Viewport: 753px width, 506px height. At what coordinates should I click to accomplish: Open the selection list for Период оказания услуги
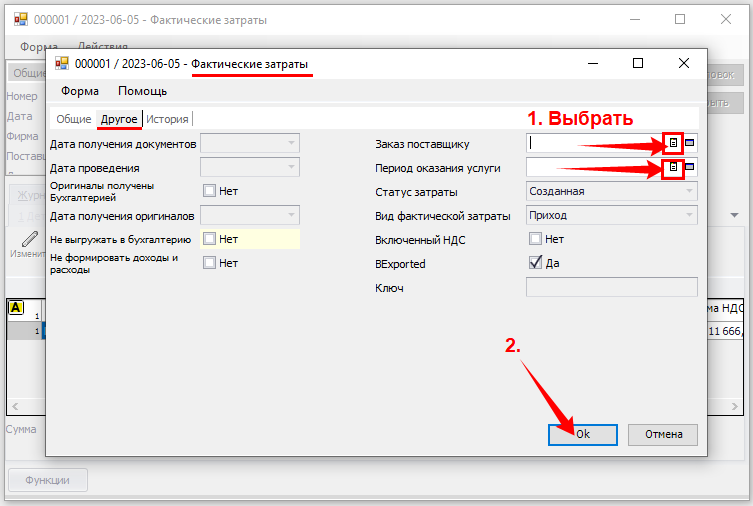[674, 167]
